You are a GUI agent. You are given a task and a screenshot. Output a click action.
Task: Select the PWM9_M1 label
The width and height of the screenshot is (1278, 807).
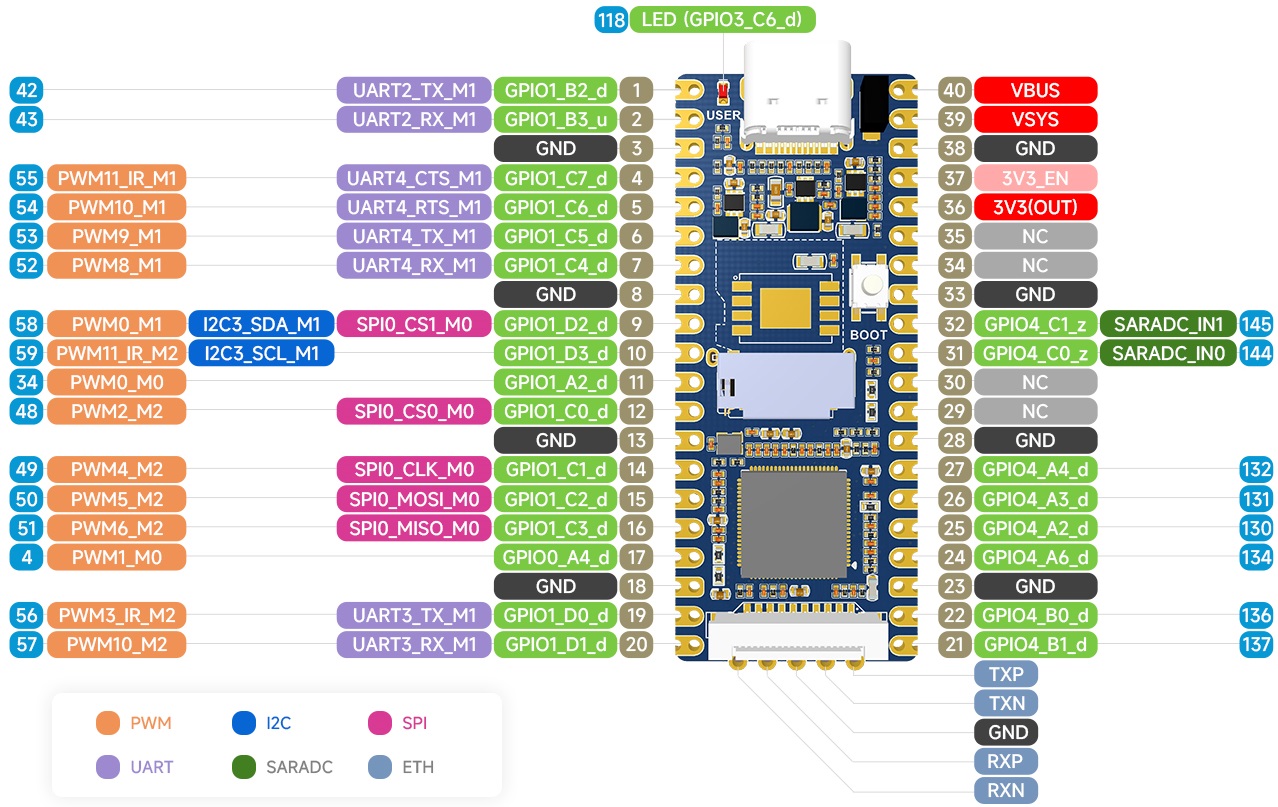tap(116, 236)
